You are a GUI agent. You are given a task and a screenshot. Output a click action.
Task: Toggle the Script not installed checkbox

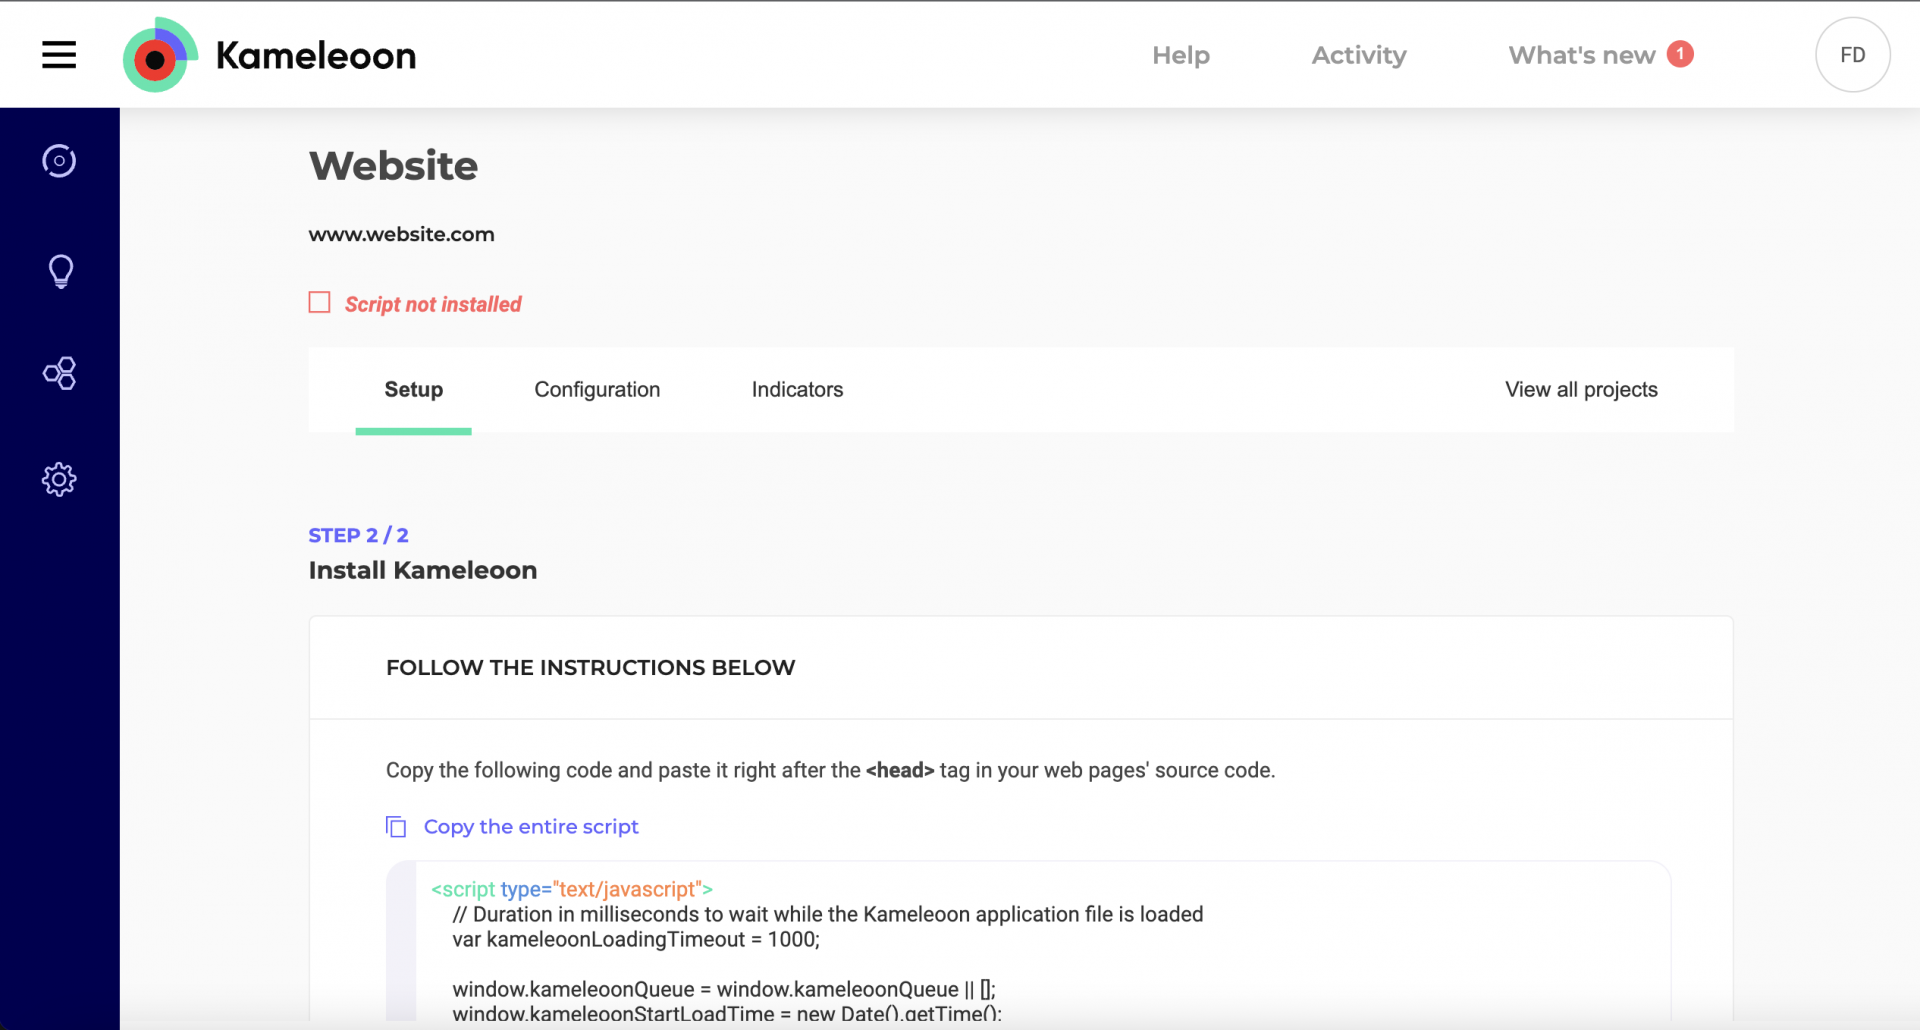(x=319, y=302)
